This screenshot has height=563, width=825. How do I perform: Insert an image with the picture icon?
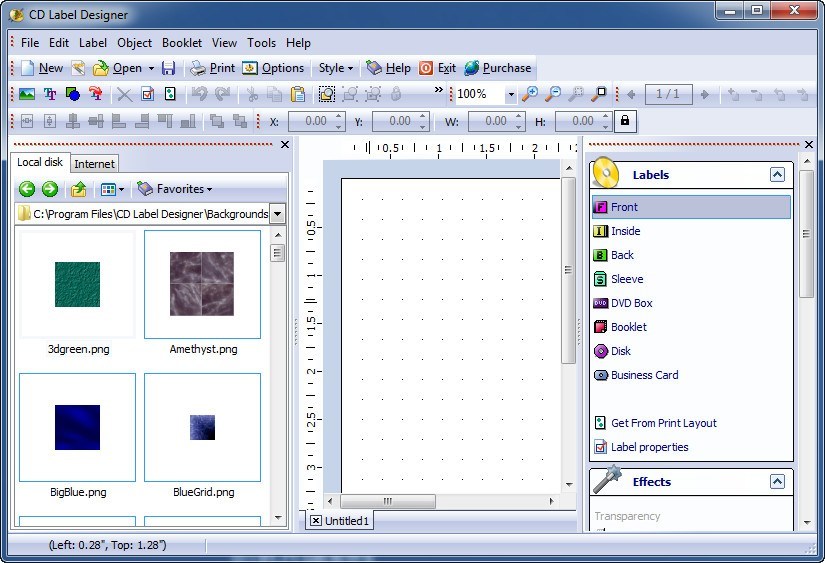(27, 94)
